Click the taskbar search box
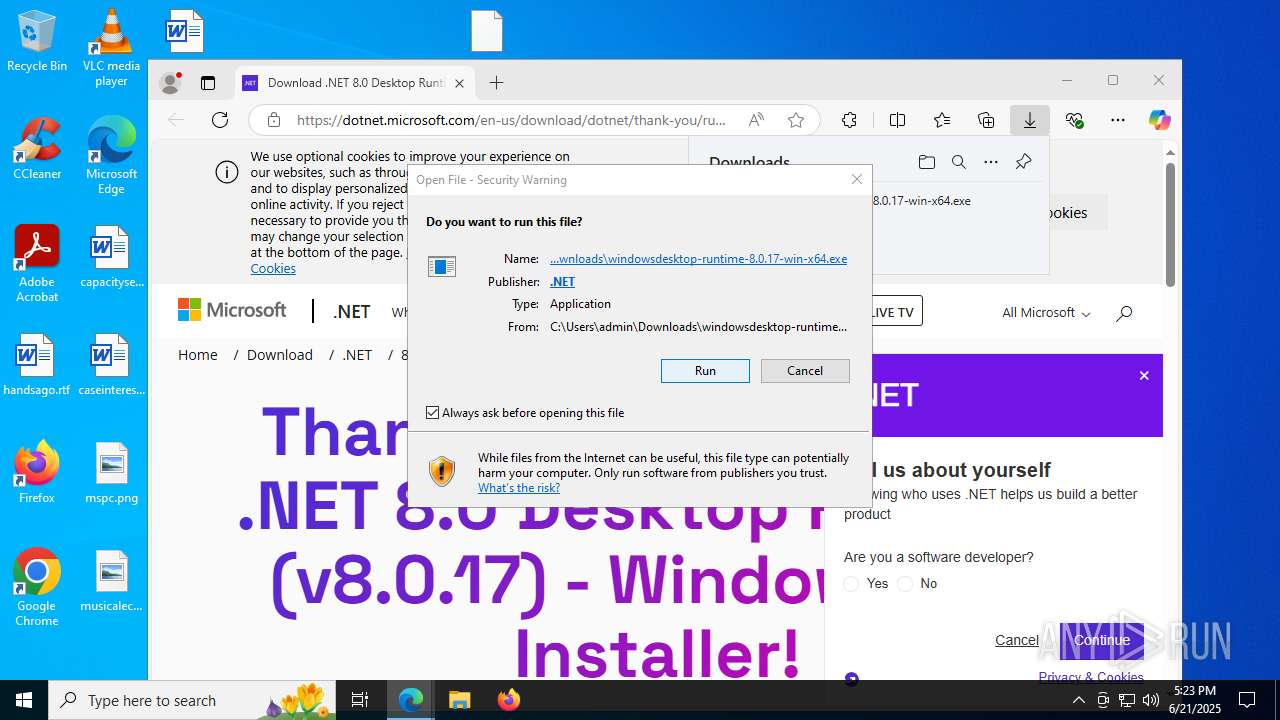1280x720 pixels. [194, 700]
